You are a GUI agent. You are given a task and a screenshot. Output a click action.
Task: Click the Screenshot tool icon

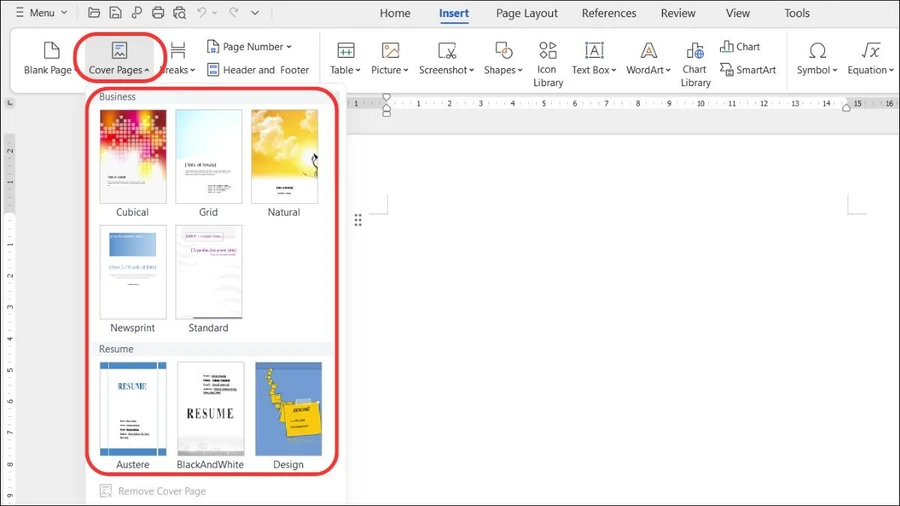447,51
